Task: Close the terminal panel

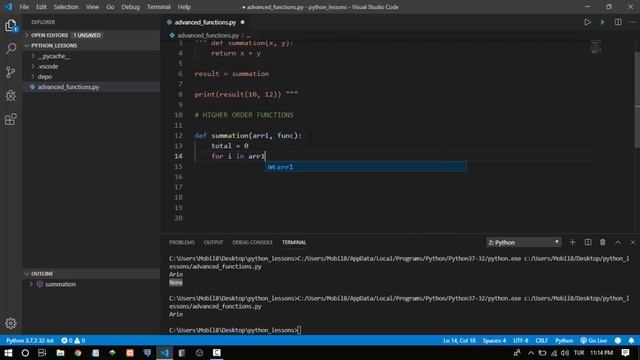Action: [x=633, y=242]
